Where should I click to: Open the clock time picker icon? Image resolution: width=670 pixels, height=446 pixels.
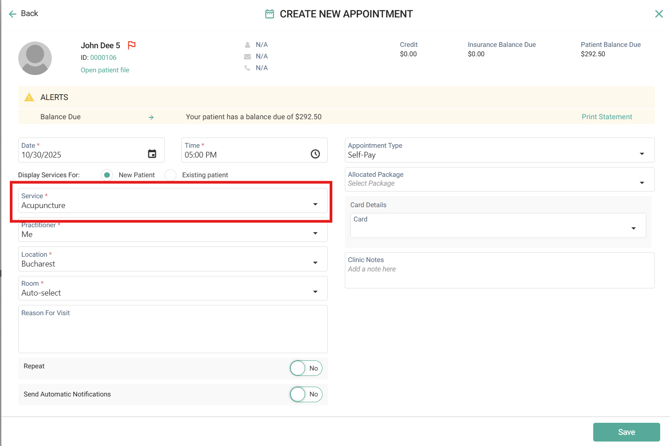point(315,154)
